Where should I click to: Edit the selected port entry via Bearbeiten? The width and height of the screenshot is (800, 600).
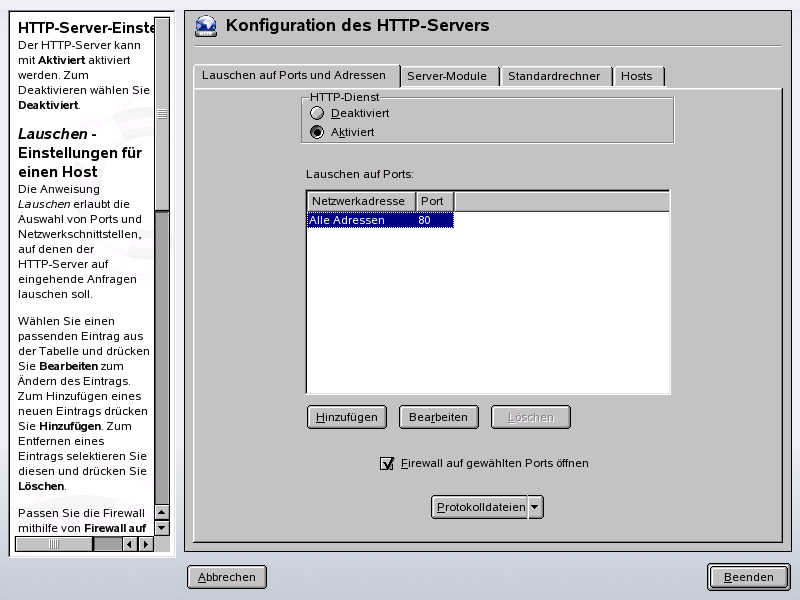pos(438,416)
